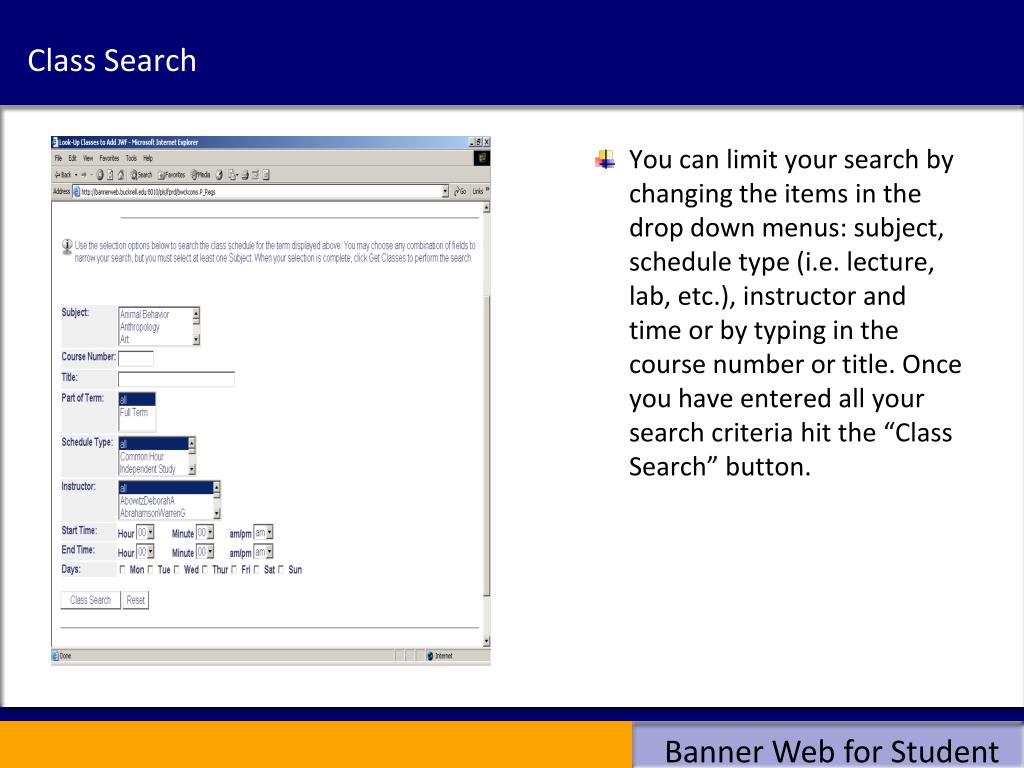
Task: Open the Favorites menu
Action: pyautogui.click(x=109, y=158)
